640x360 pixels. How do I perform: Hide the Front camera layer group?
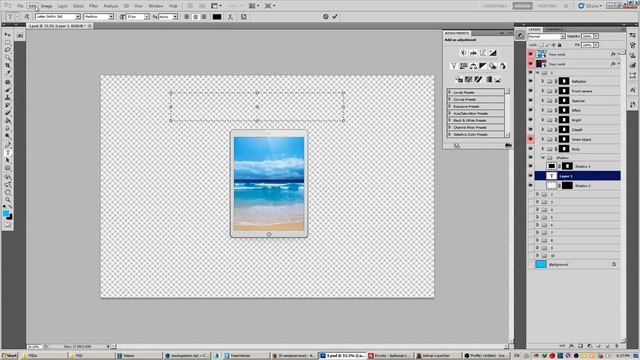click(x=531, y=91)
